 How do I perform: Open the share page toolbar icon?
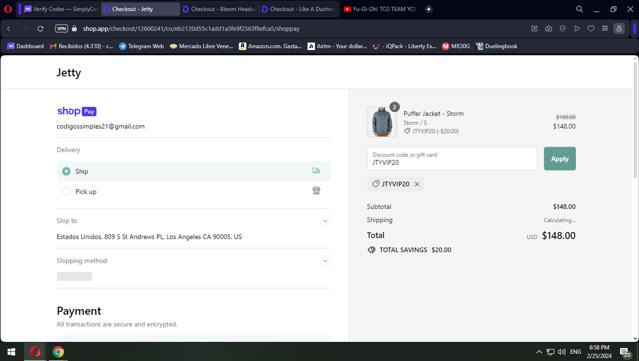tap(534, 29)
